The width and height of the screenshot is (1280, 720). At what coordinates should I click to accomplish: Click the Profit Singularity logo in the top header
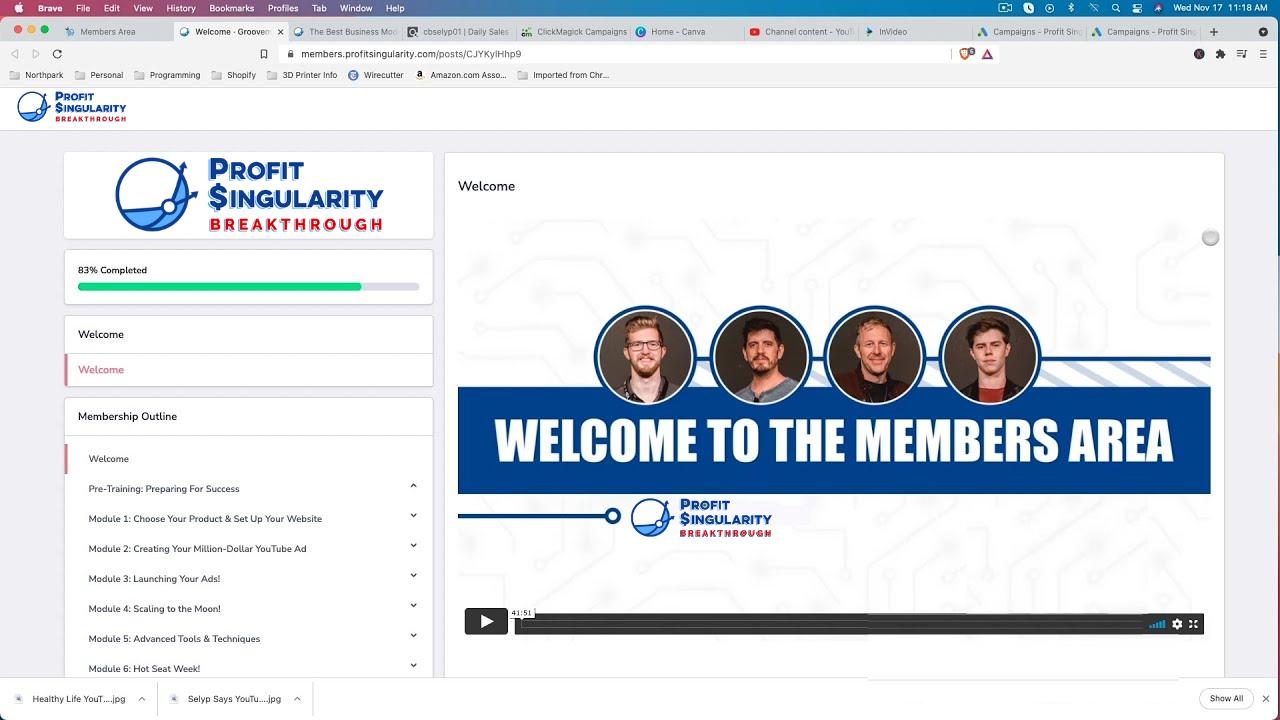pos(70,107)
